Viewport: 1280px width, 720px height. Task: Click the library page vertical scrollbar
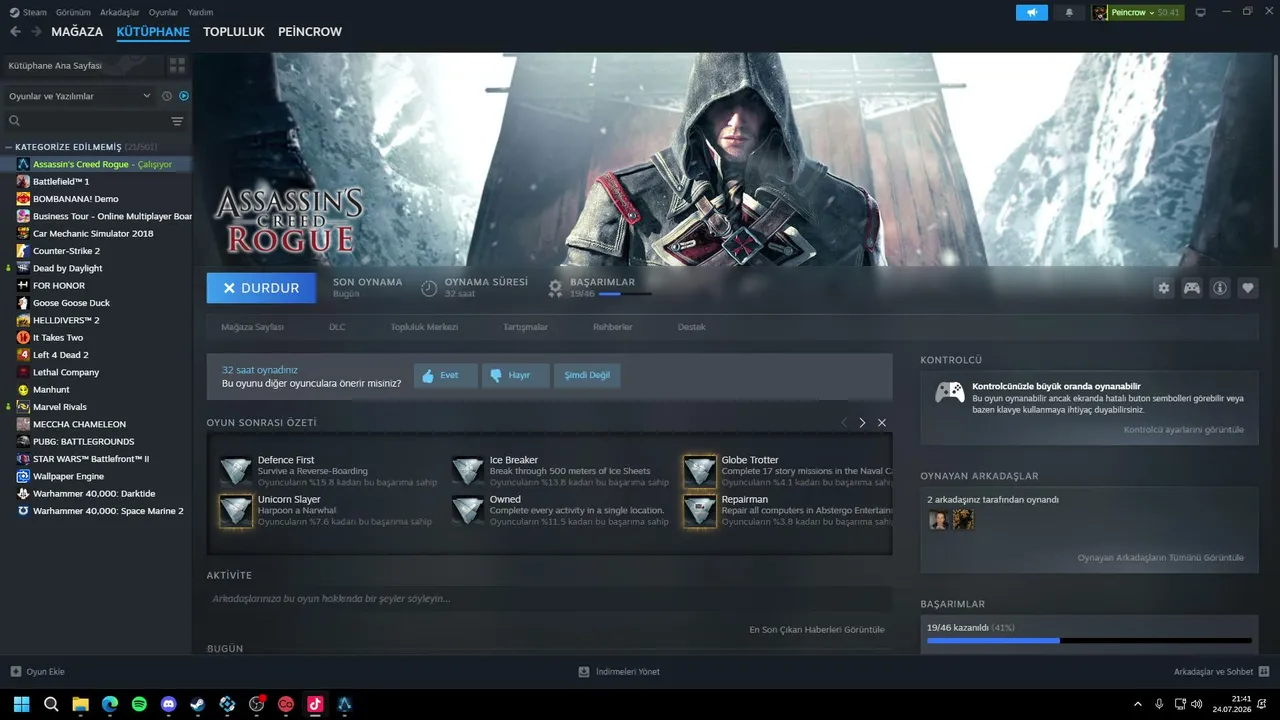[1275, 150]
